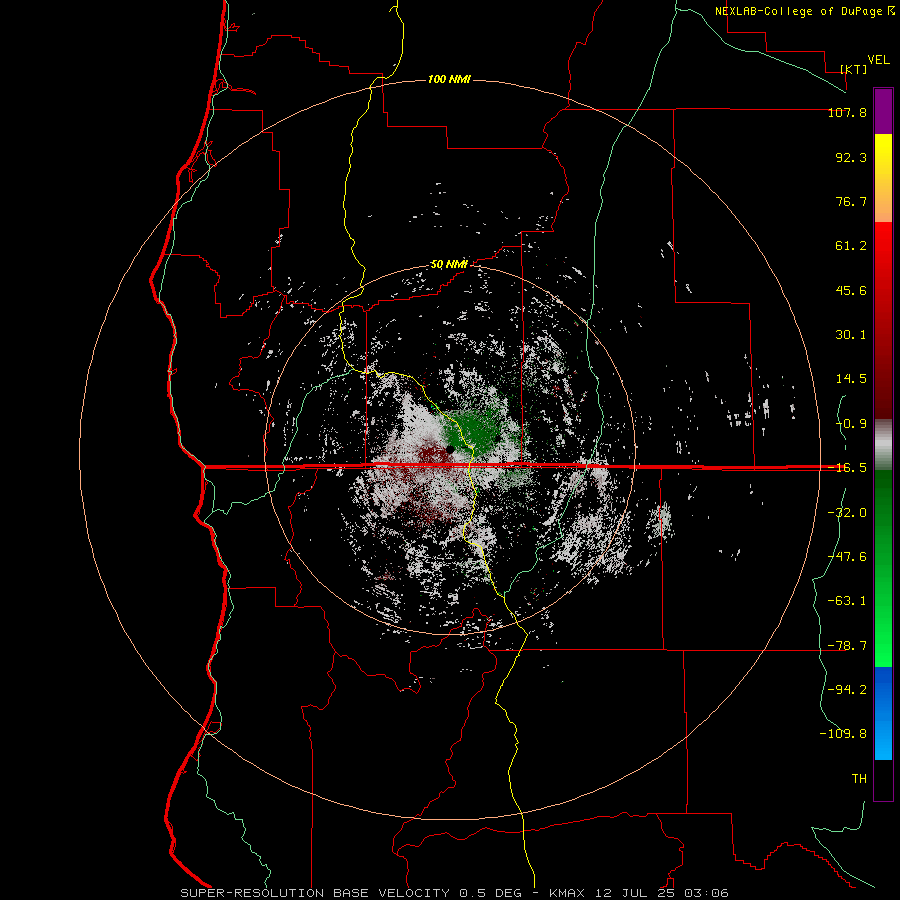Select the 107.8 scale value

[x=847, y=112]
